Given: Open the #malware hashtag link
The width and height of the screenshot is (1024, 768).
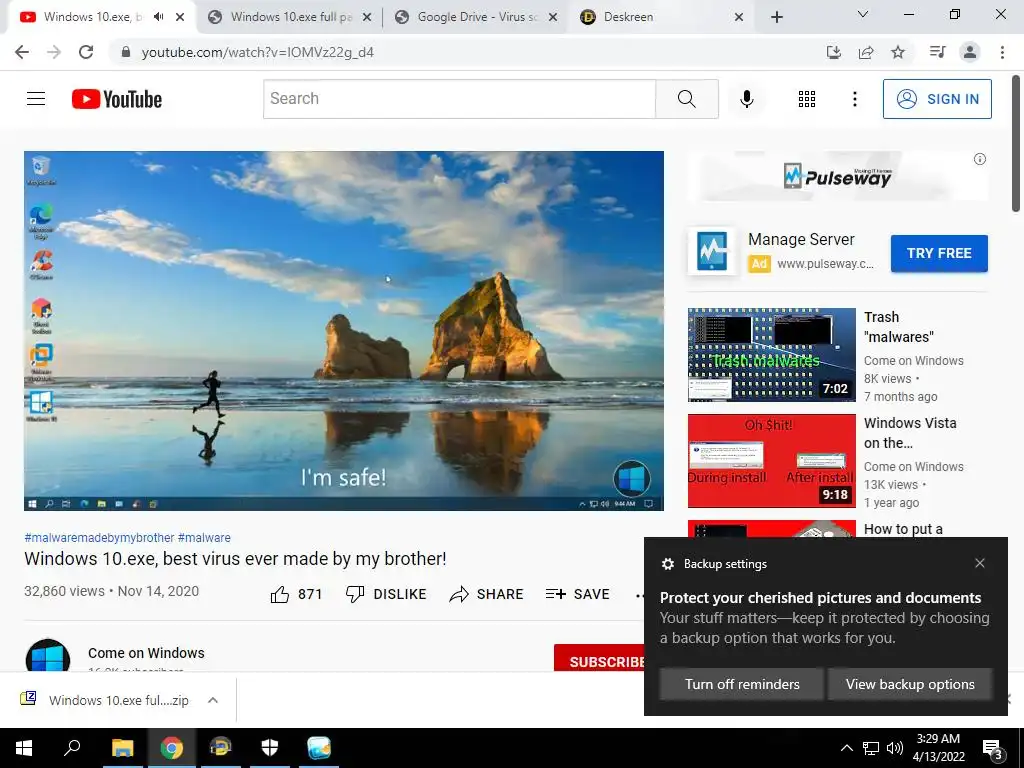Looking at the screenshot, I should 204,537.
